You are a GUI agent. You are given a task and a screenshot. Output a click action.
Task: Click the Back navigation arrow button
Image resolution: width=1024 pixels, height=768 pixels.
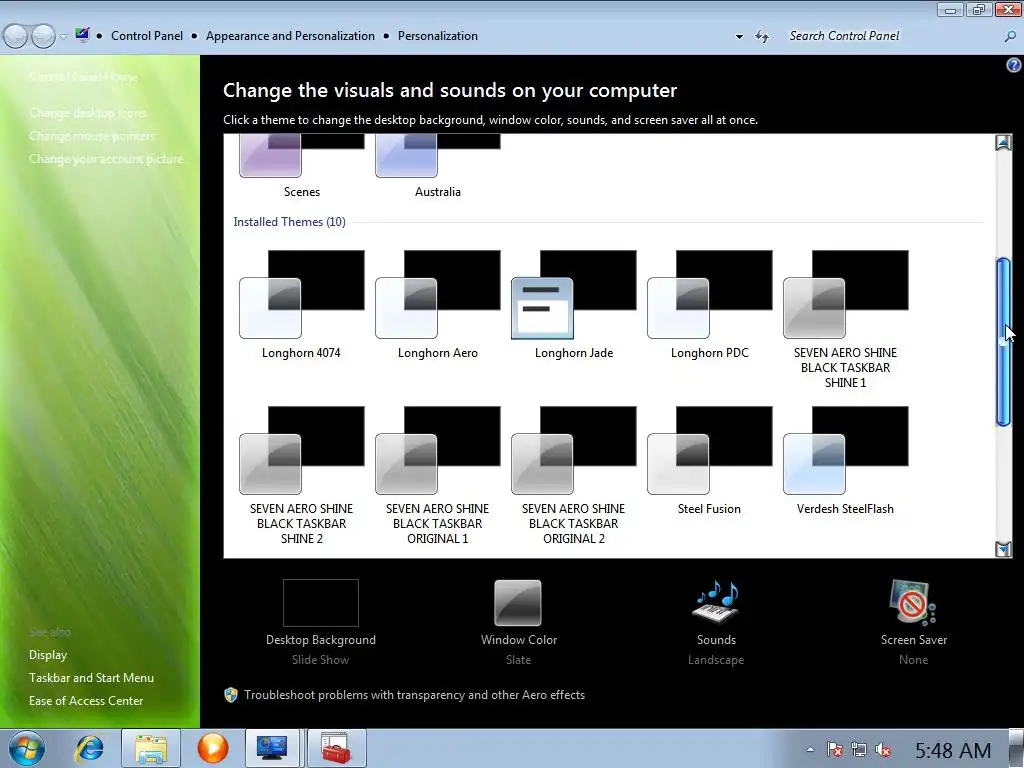16,36
